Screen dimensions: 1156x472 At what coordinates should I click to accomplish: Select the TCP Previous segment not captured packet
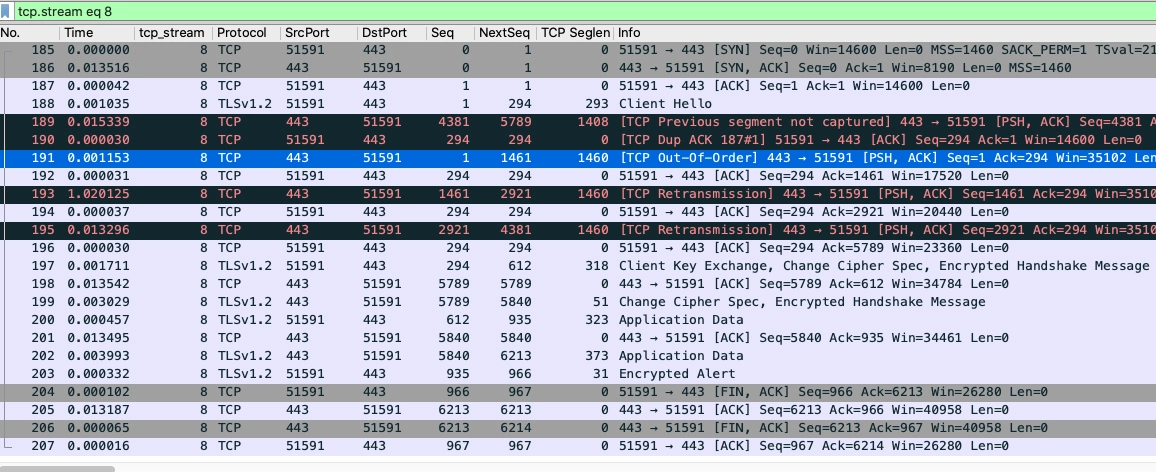(578, 122)
